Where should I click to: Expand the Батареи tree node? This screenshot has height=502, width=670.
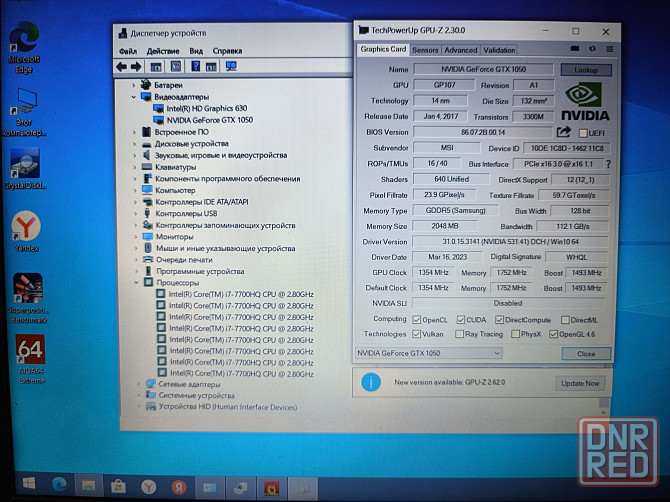tap(135, 85)
